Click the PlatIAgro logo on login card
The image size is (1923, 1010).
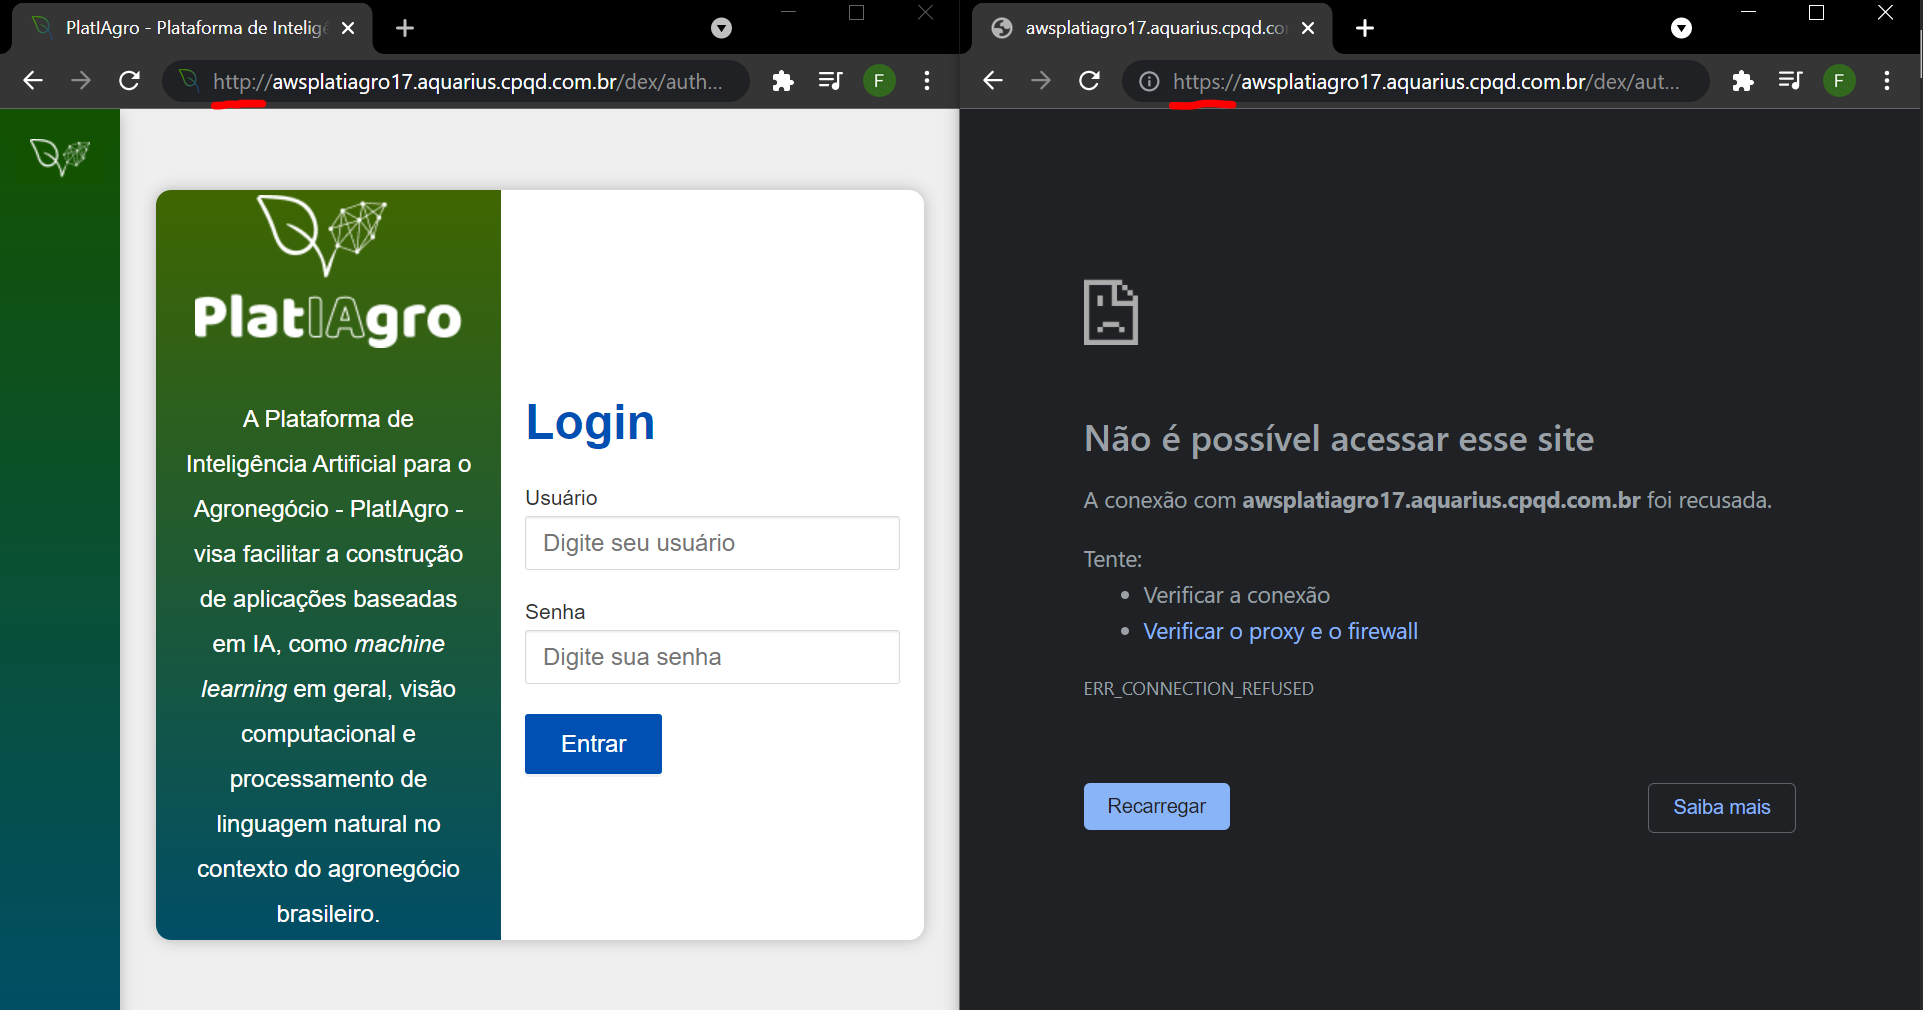[328, 270]
